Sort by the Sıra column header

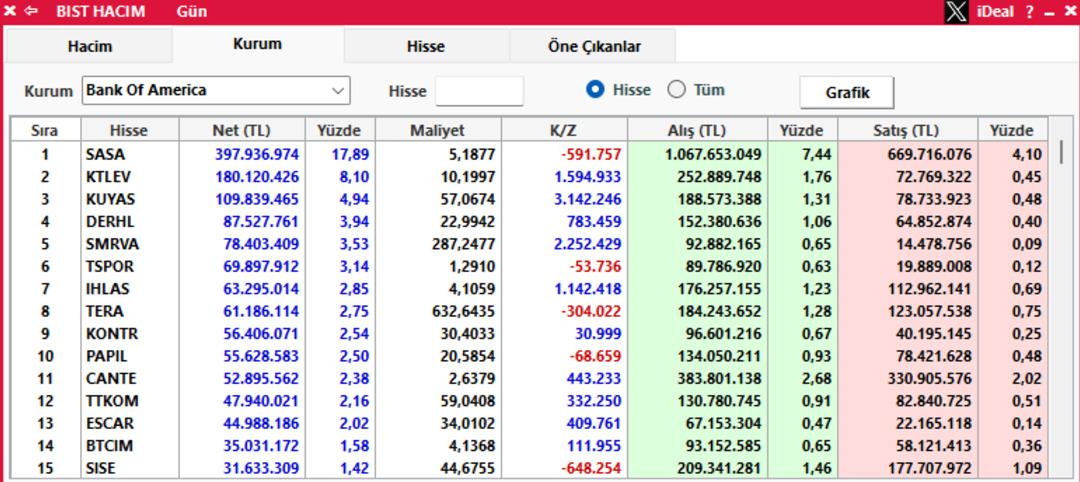point(45,130)
